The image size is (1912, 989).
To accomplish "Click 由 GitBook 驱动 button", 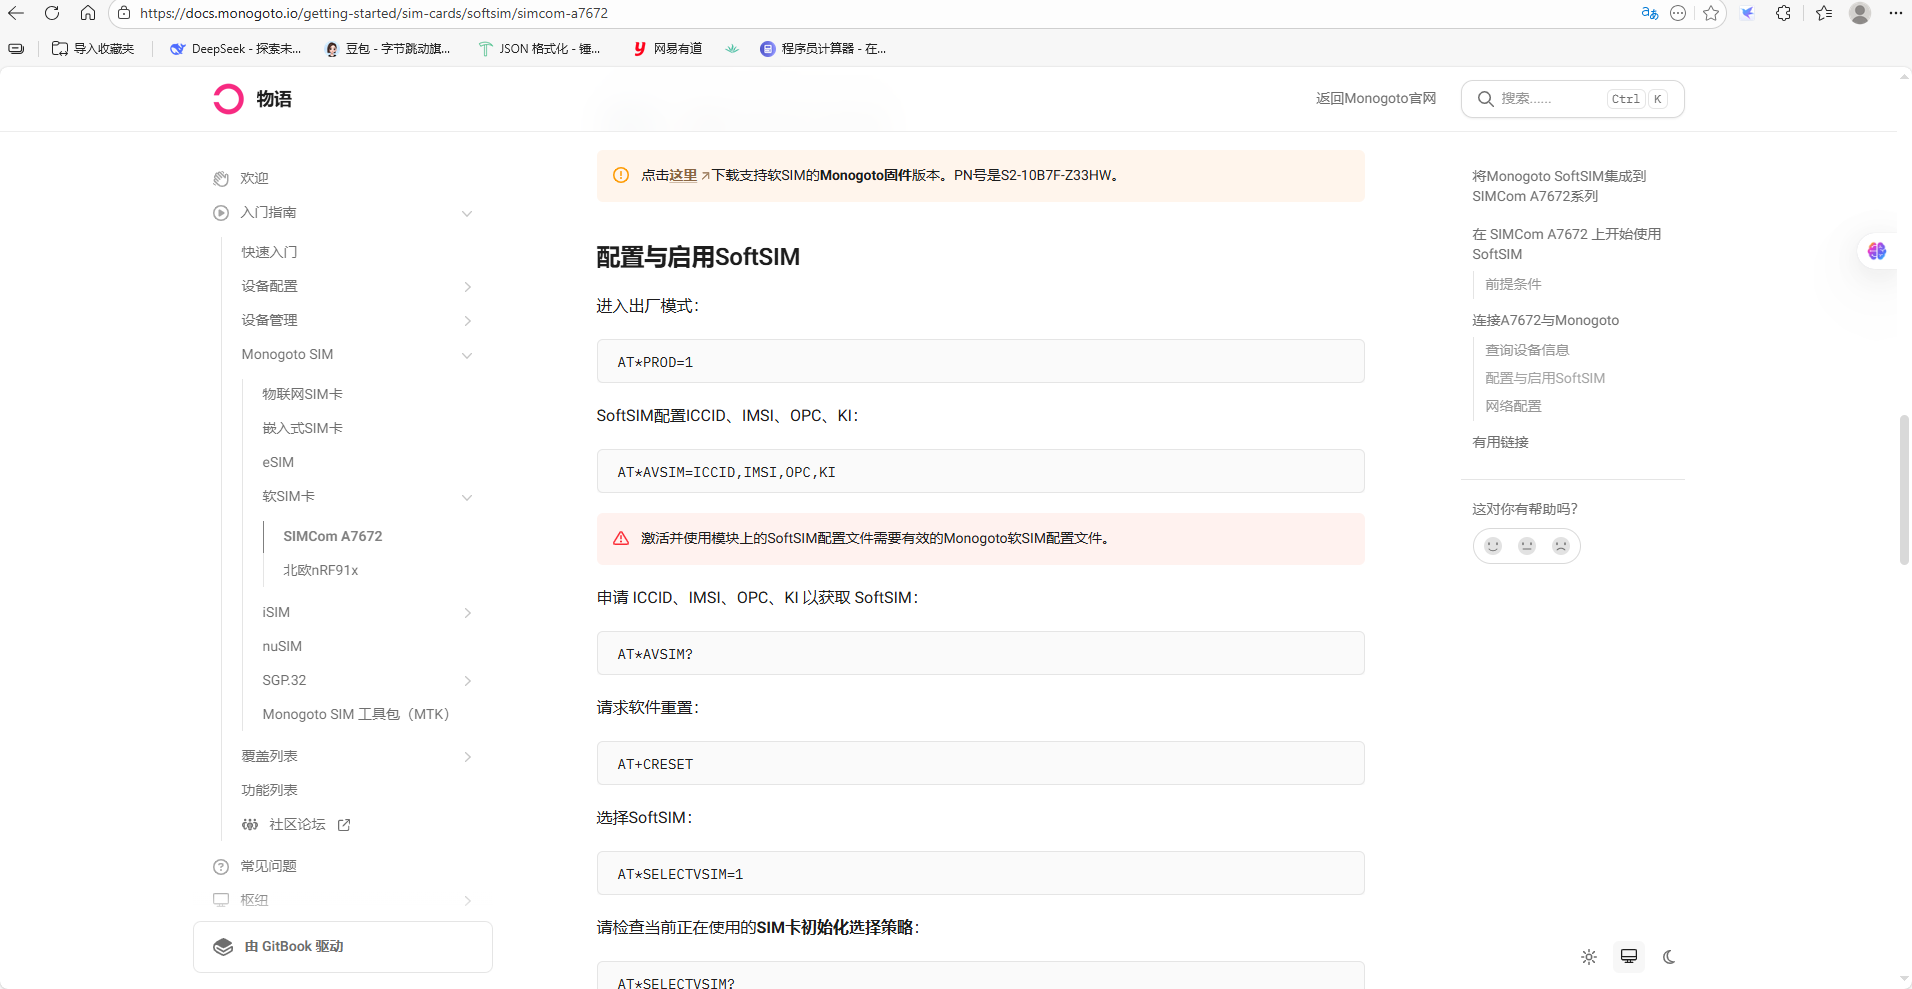I will 343,947.
